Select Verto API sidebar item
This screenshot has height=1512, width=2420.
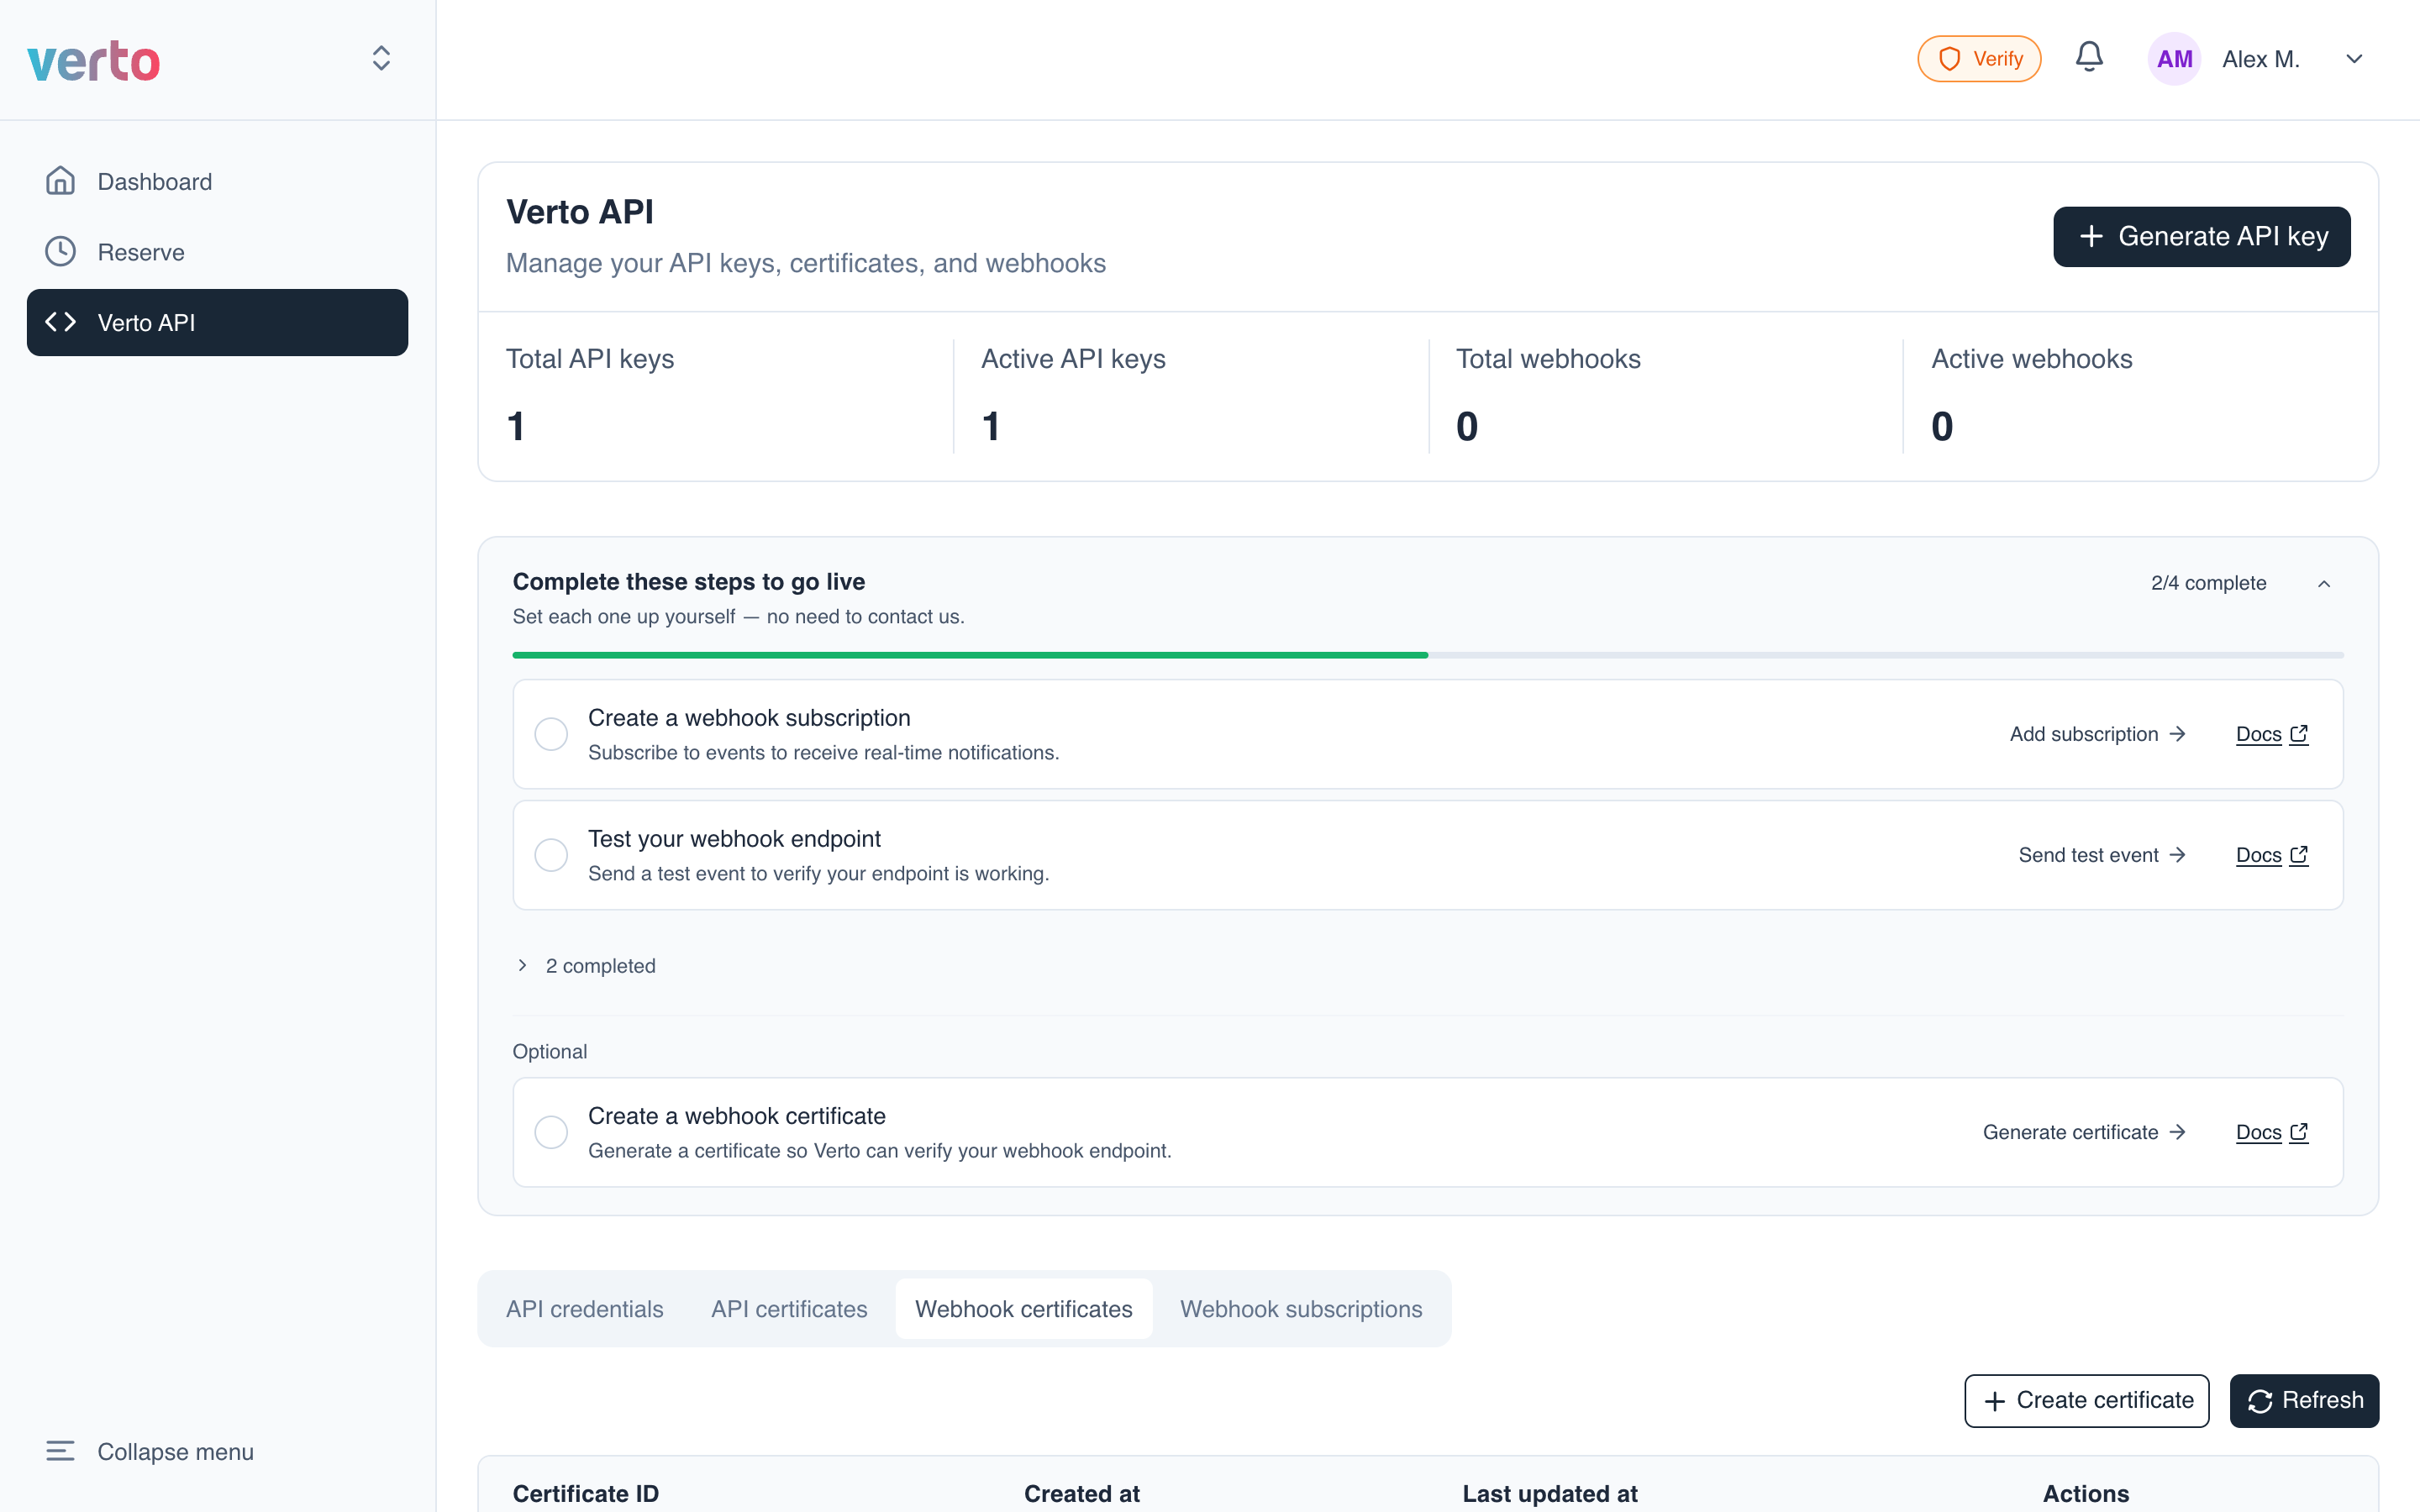217,322
